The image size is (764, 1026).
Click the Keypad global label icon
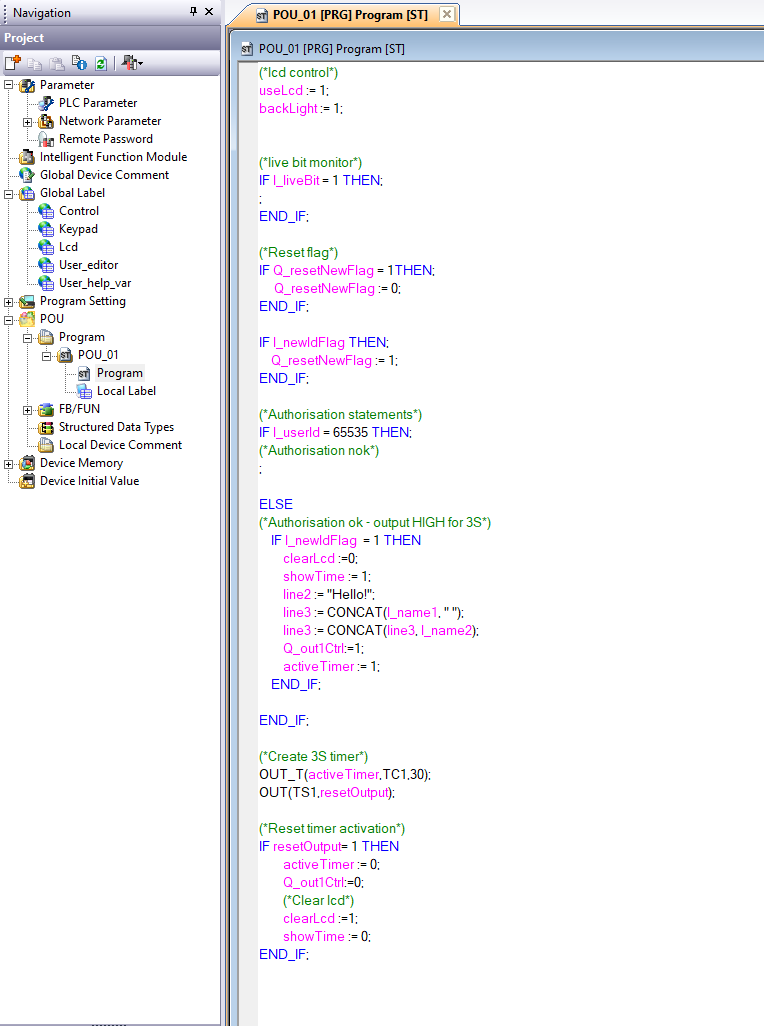[46, 229]
